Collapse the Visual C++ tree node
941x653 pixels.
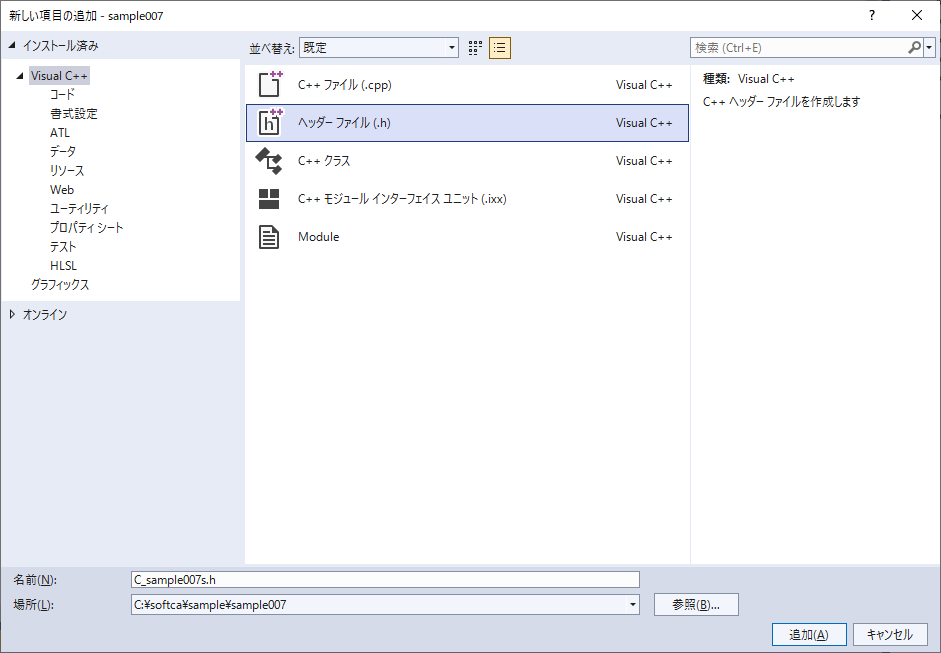point(20,76)
